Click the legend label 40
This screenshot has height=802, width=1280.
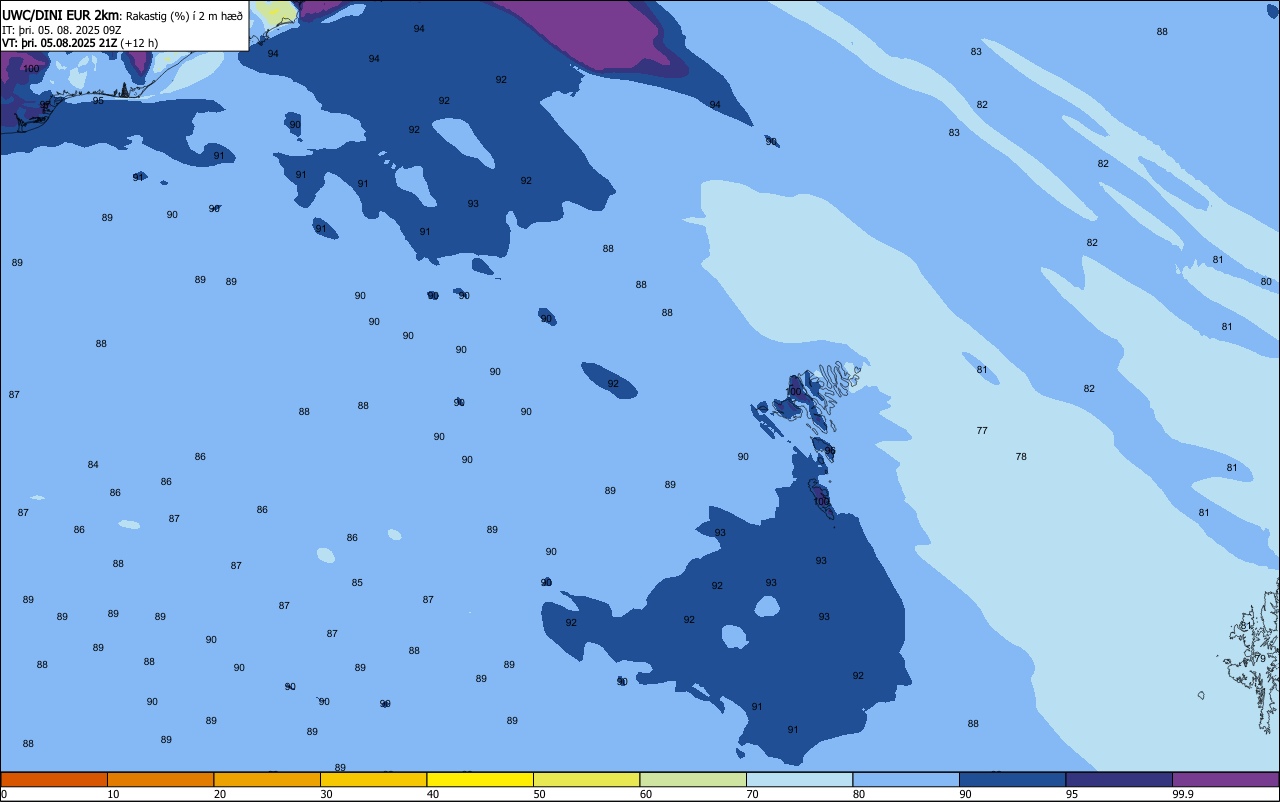point(433,794)
